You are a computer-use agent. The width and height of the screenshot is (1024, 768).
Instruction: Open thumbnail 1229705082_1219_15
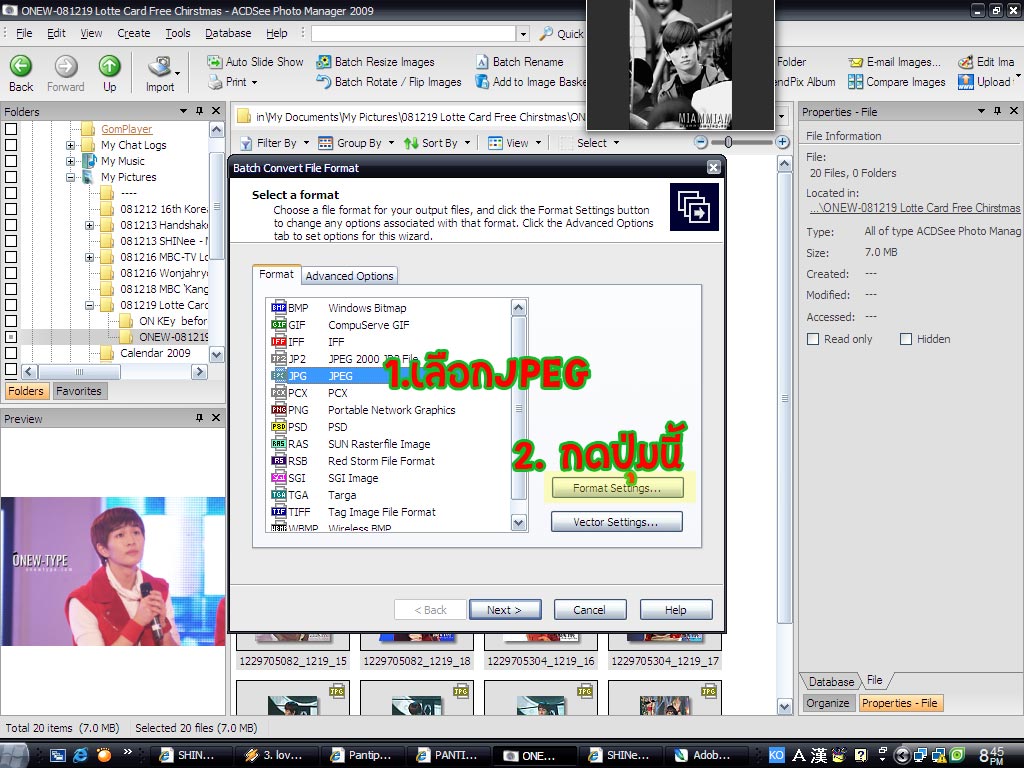pos(293,650)
